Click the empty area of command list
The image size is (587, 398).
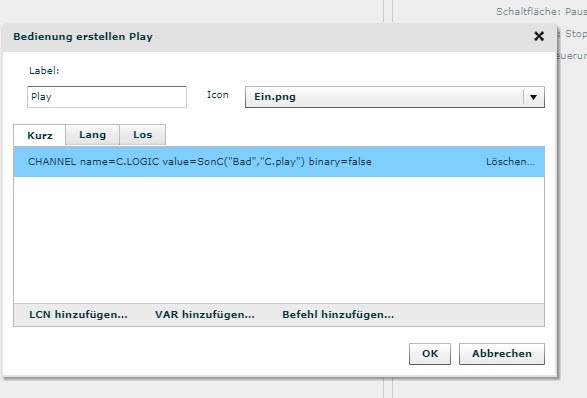pos(279,240)
